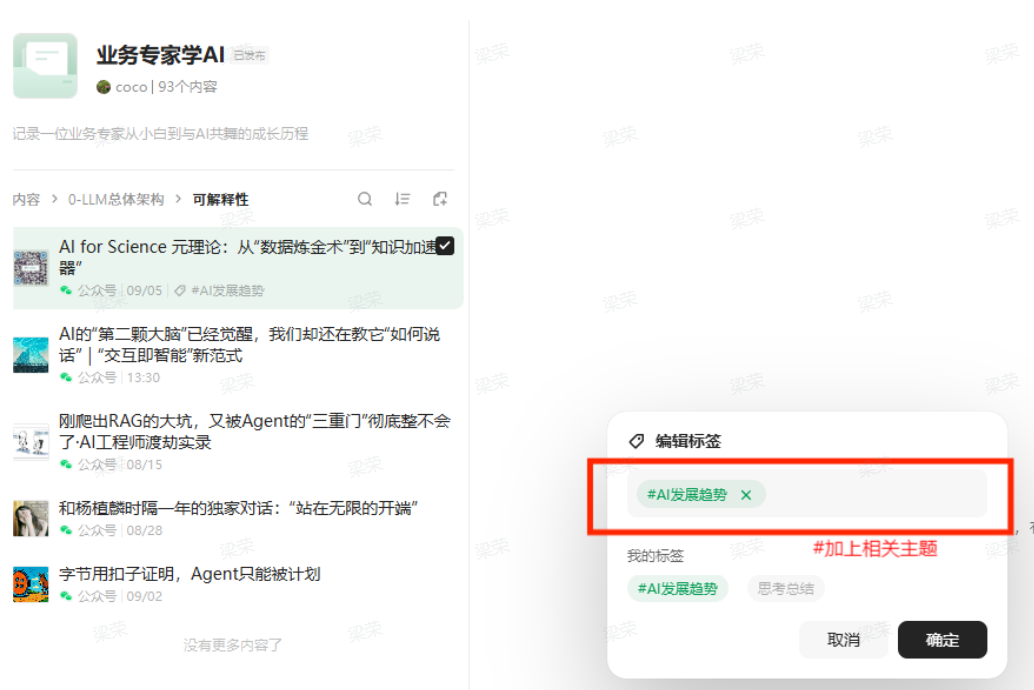Click the coco author avatar

coord(103,87)
